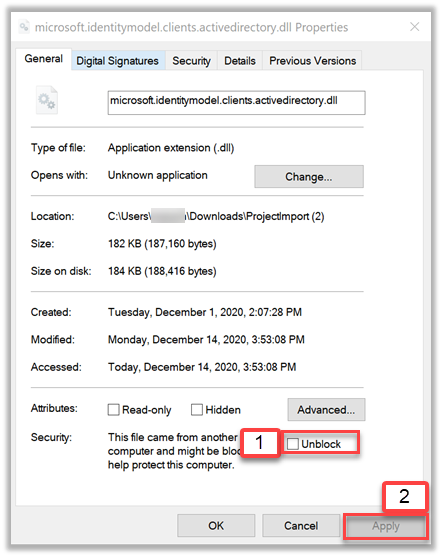Confirm with the OK button
442x557 pixels.
click(x=216, y=526)
